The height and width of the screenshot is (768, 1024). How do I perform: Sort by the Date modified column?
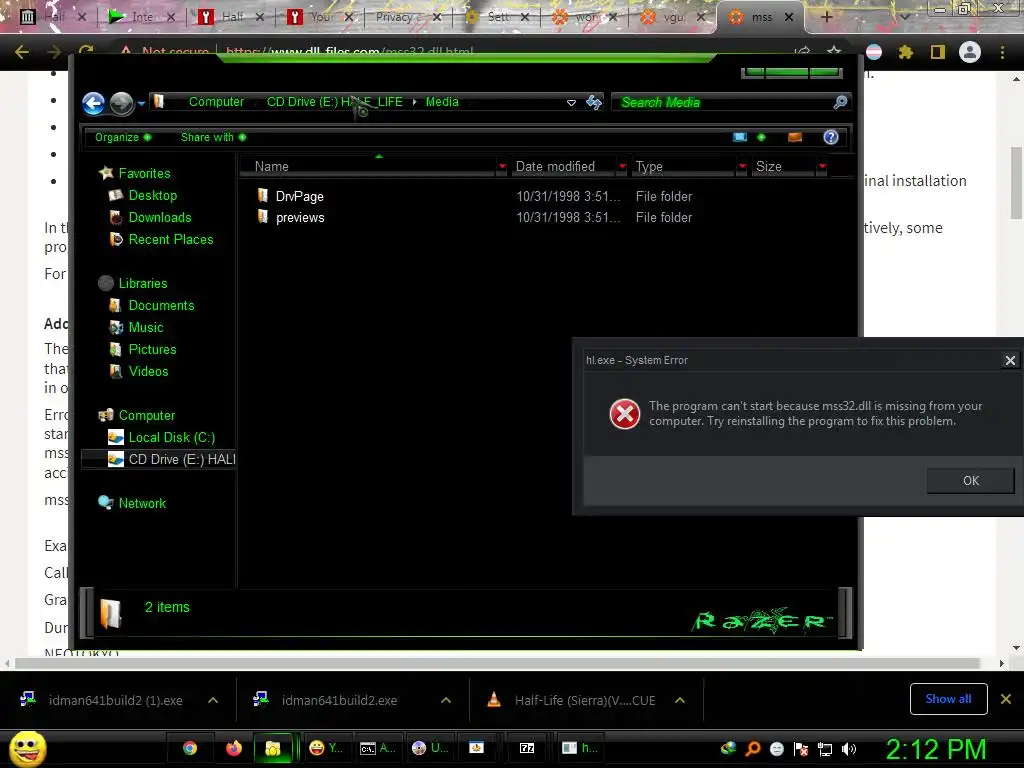point(563,167)
